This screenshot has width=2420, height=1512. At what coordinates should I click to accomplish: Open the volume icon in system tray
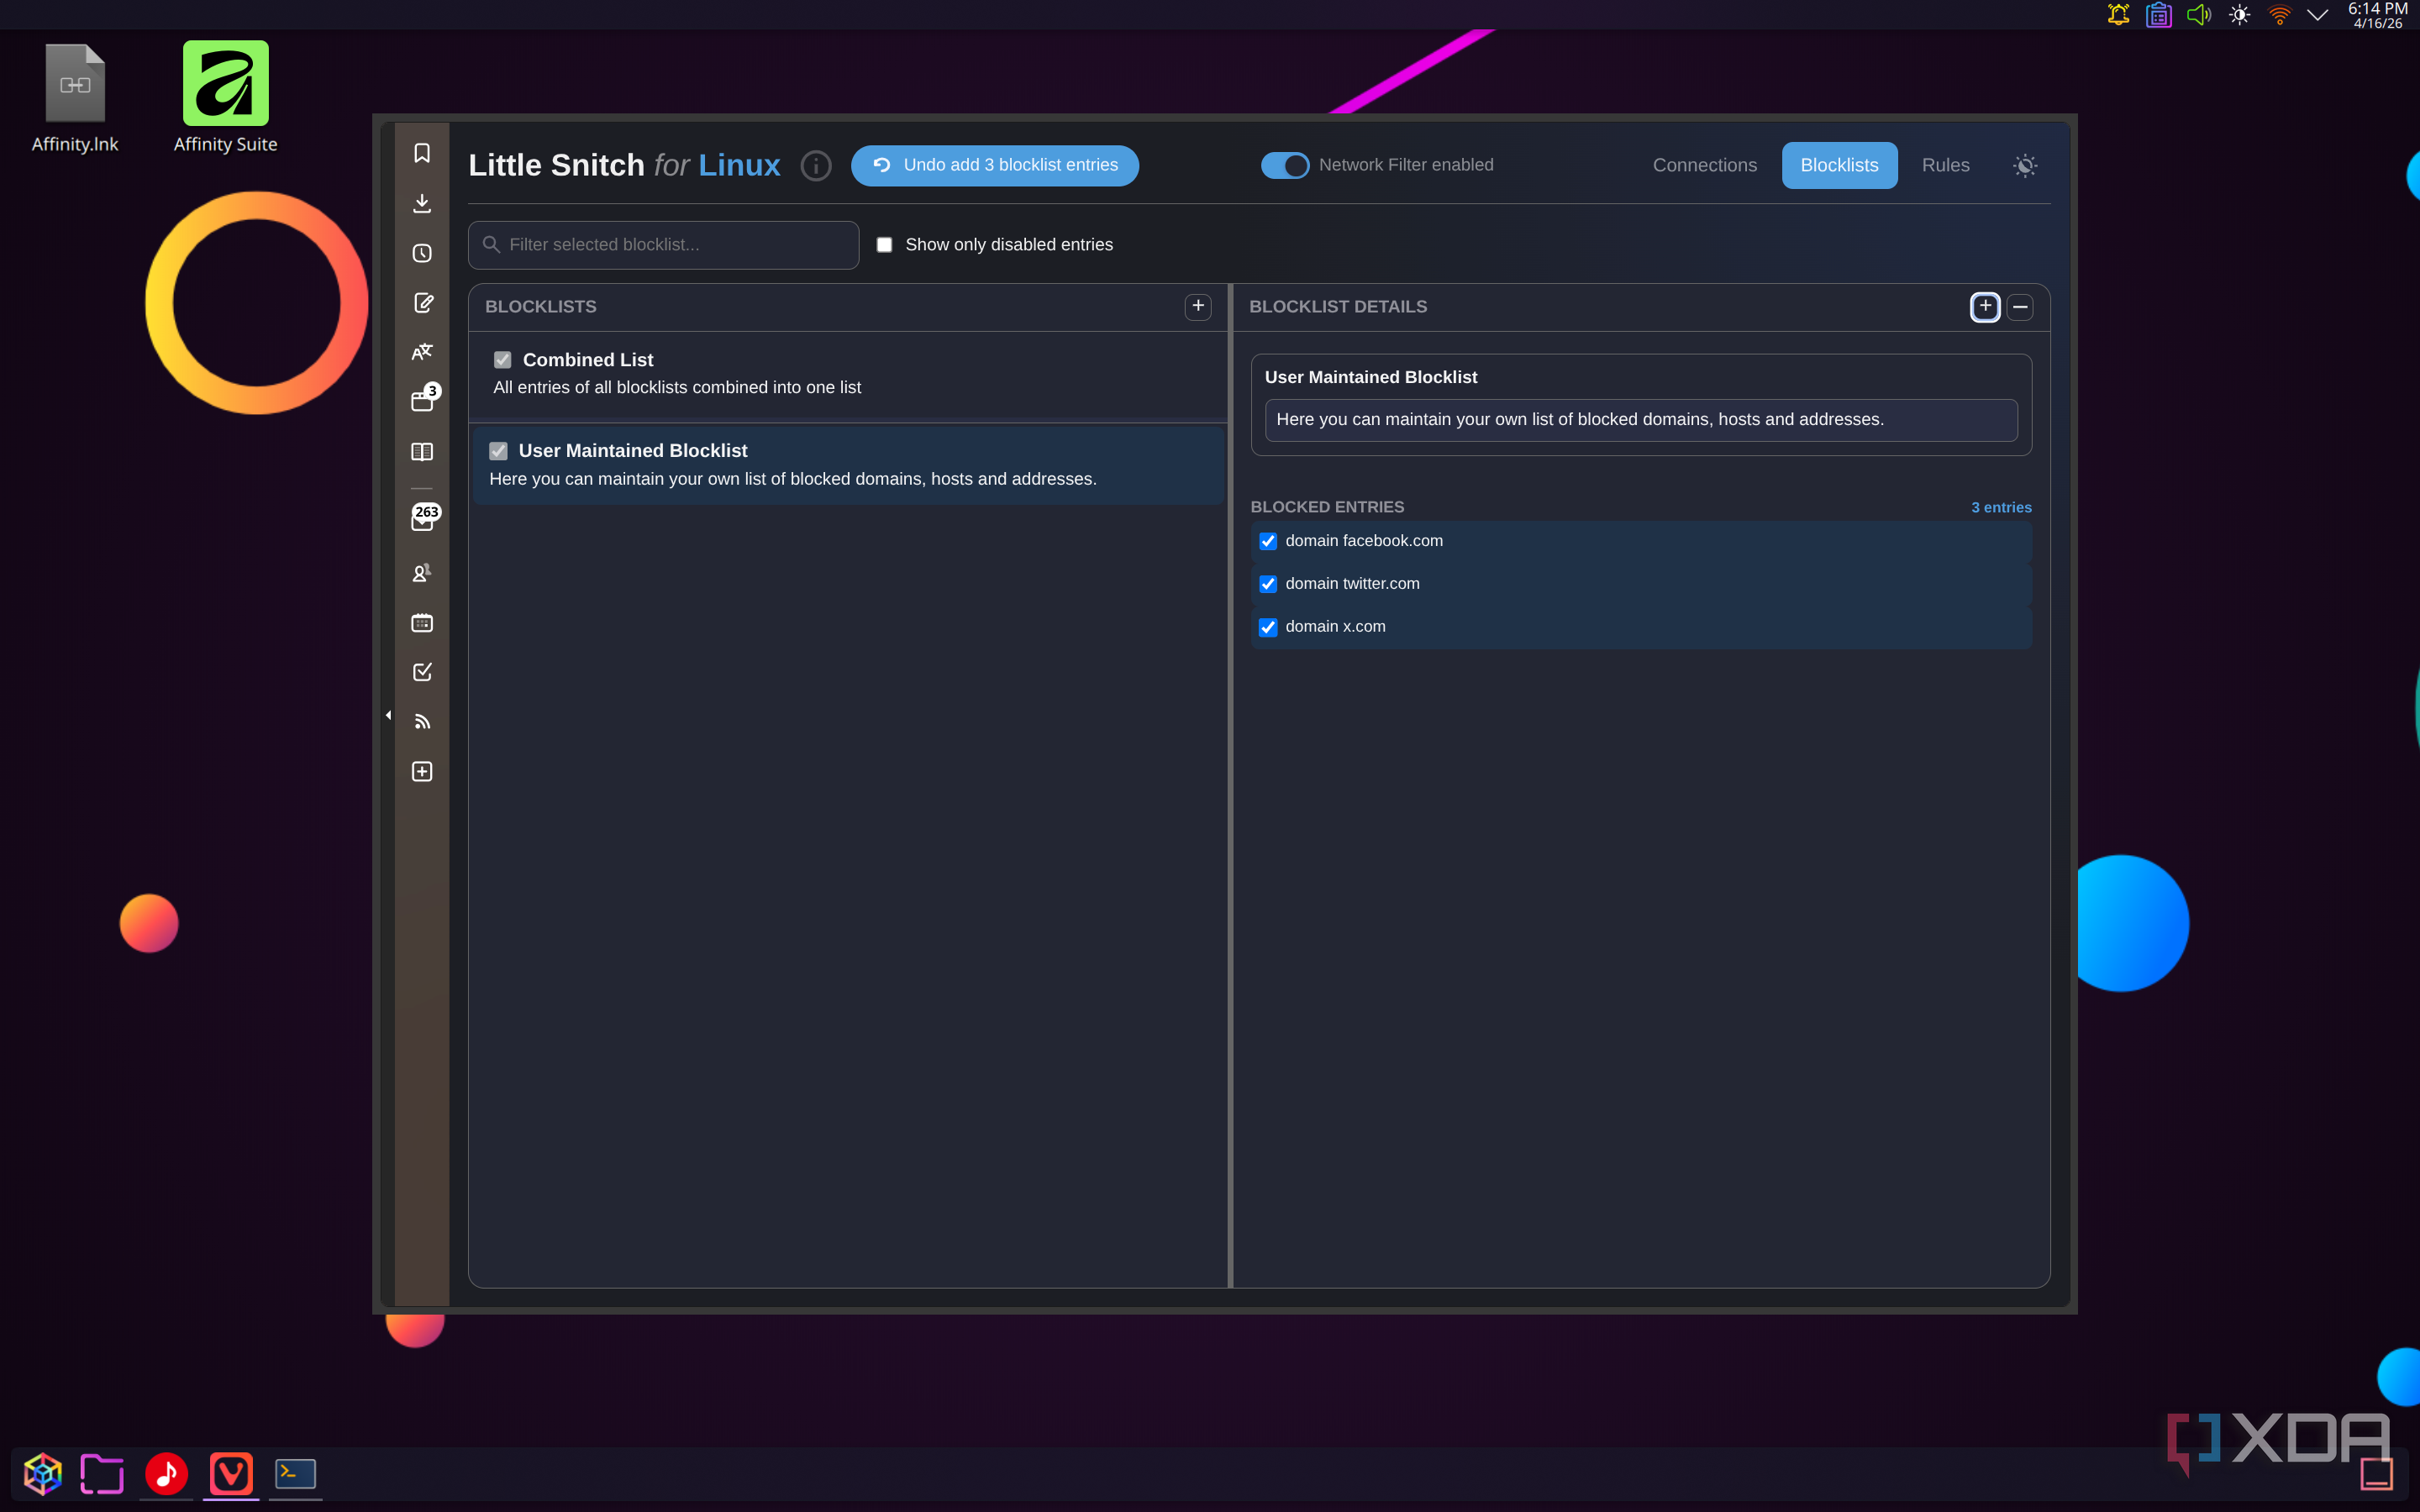(2198, 15)
